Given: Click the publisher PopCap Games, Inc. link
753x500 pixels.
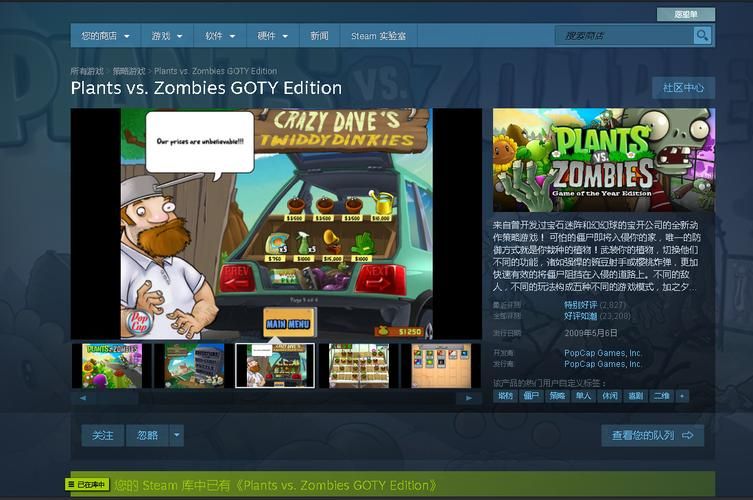Looking at the screenshot, I should coord(603,364).
